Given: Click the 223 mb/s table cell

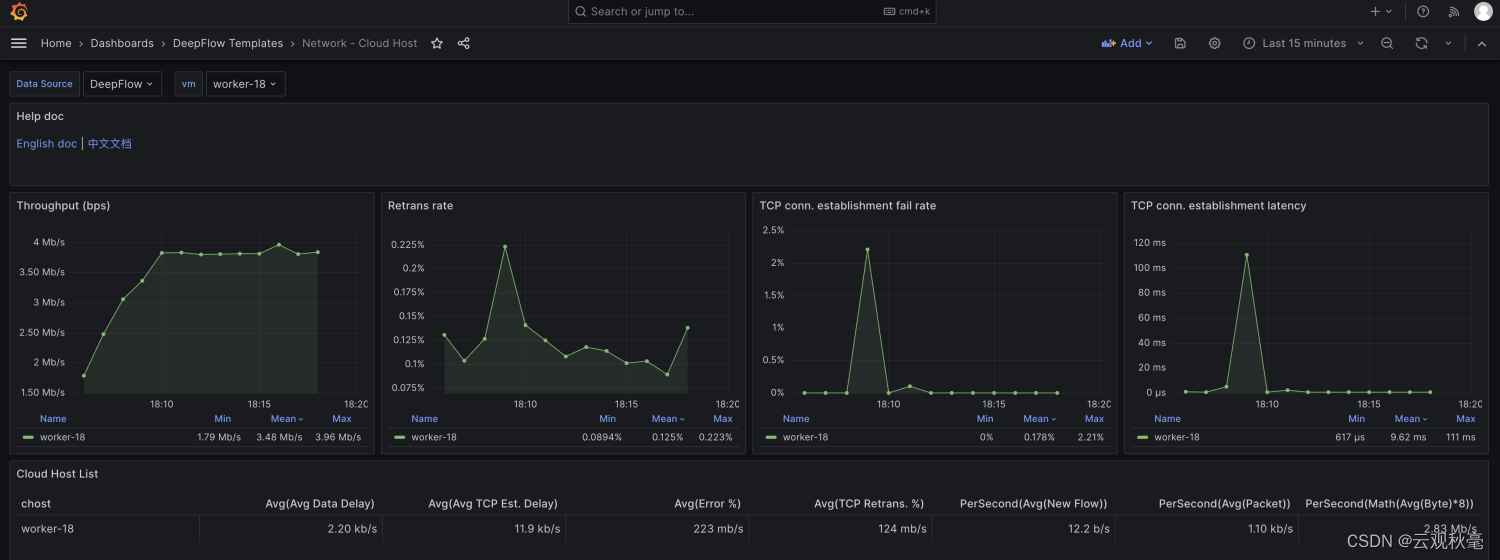Looking at the screenshot, I should (718, 529).
